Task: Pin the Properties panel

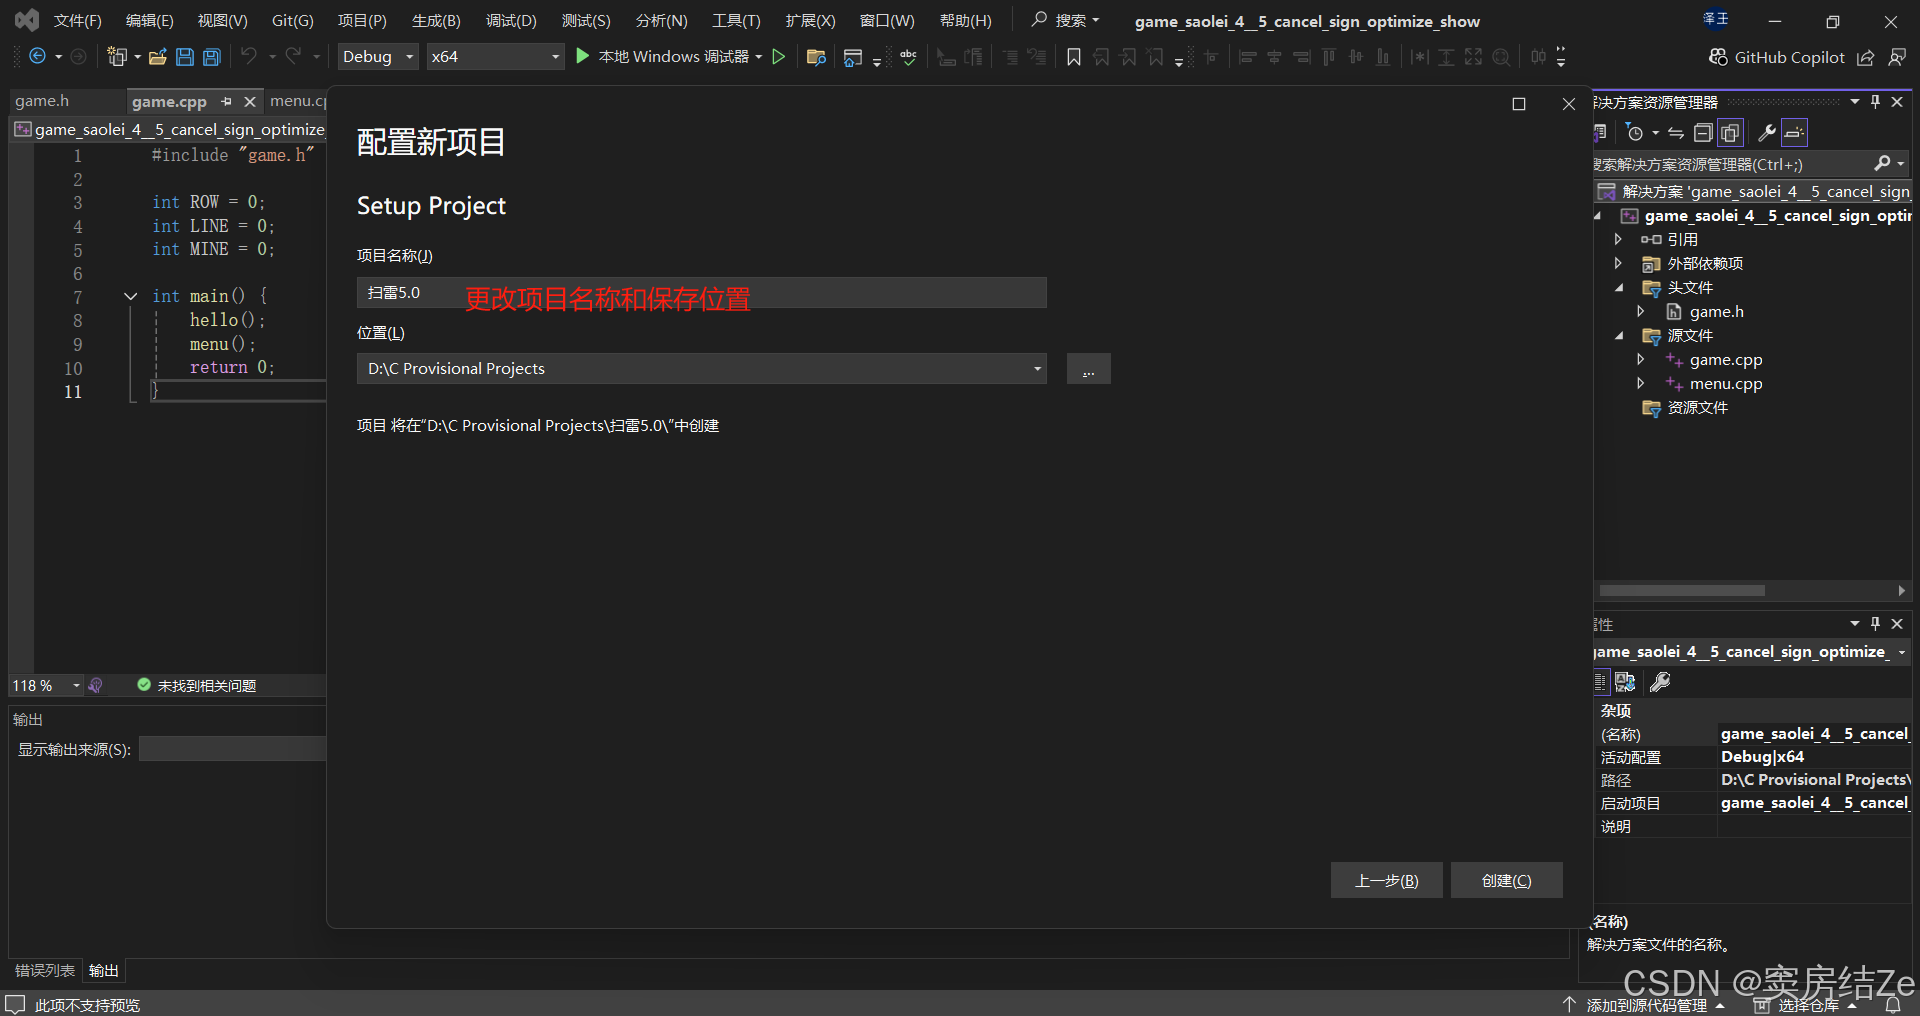Action: (x=1876, y=623)
